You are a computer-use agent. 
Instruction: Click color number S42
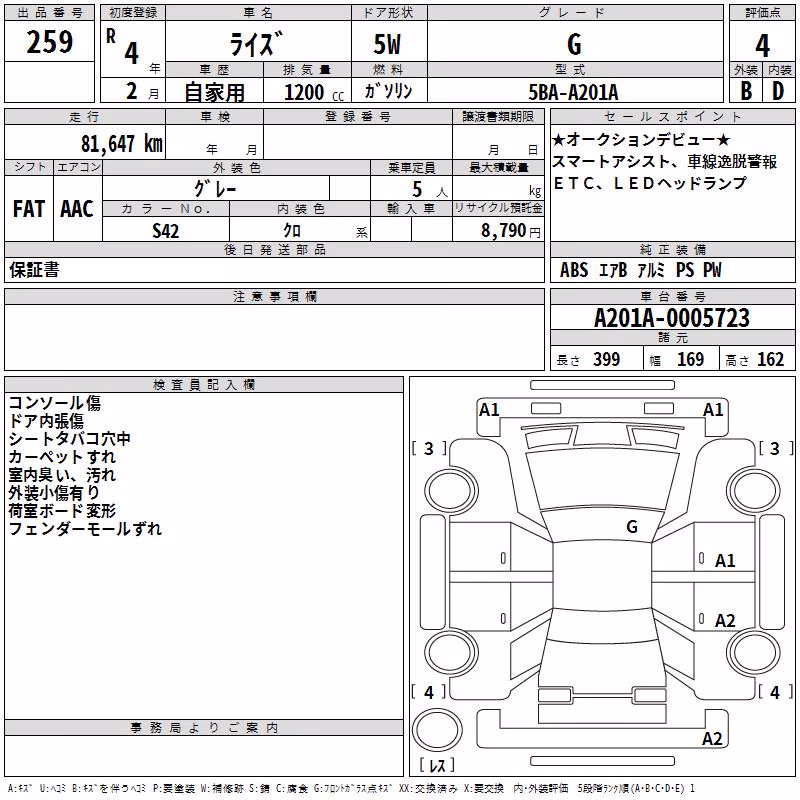(166, 231)
